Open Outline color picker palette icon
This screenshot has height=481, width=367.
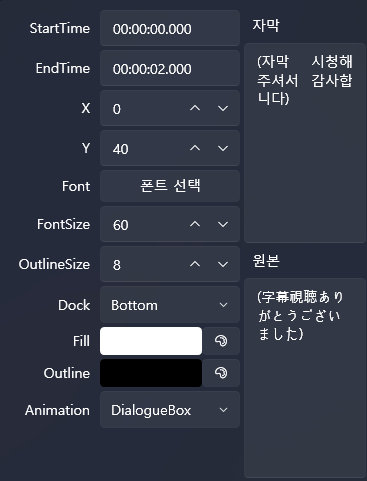[221, 373]
